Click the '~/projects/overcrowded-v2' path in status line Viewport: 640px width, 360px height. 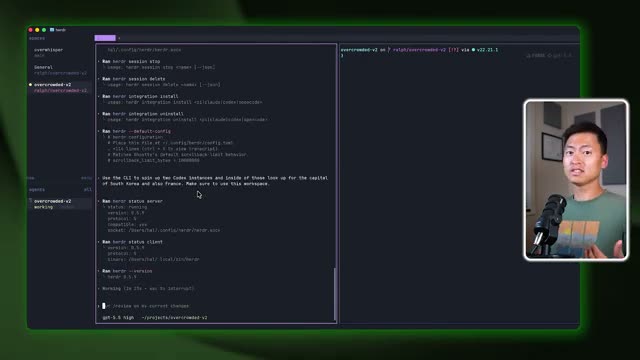(174, 318)
